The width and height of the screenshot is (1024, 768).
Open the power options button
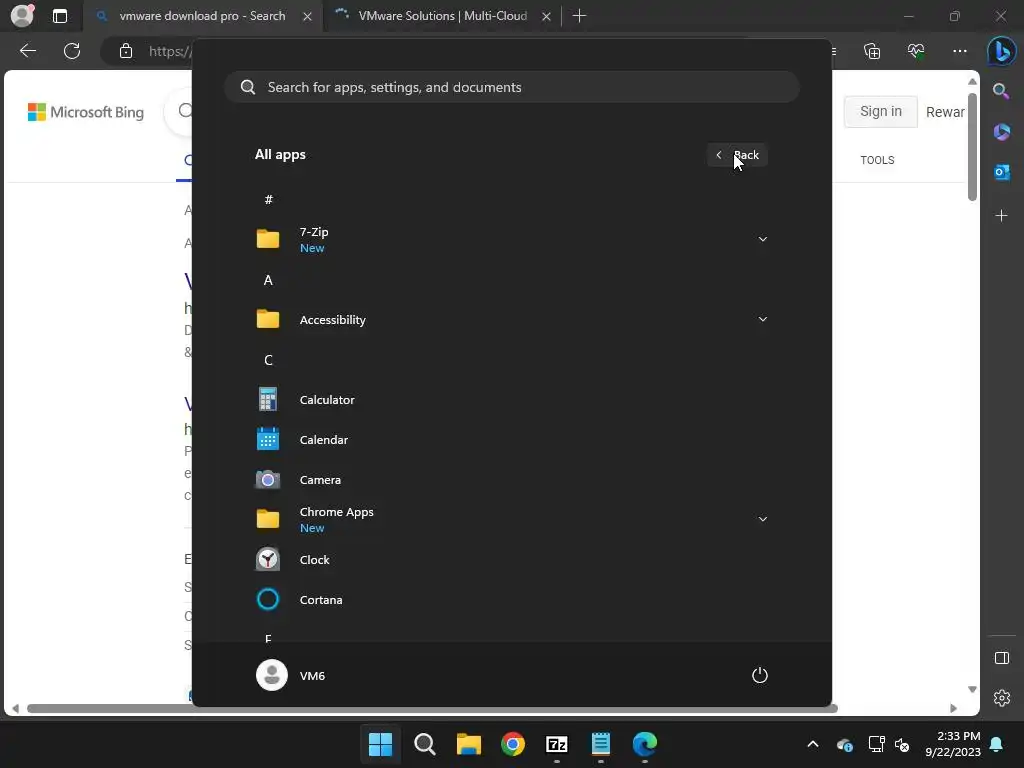pos(760,675)
